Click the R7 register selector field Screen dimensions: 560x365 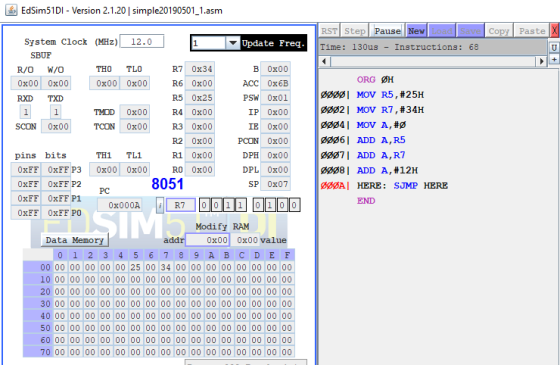[x=180, y=205]
